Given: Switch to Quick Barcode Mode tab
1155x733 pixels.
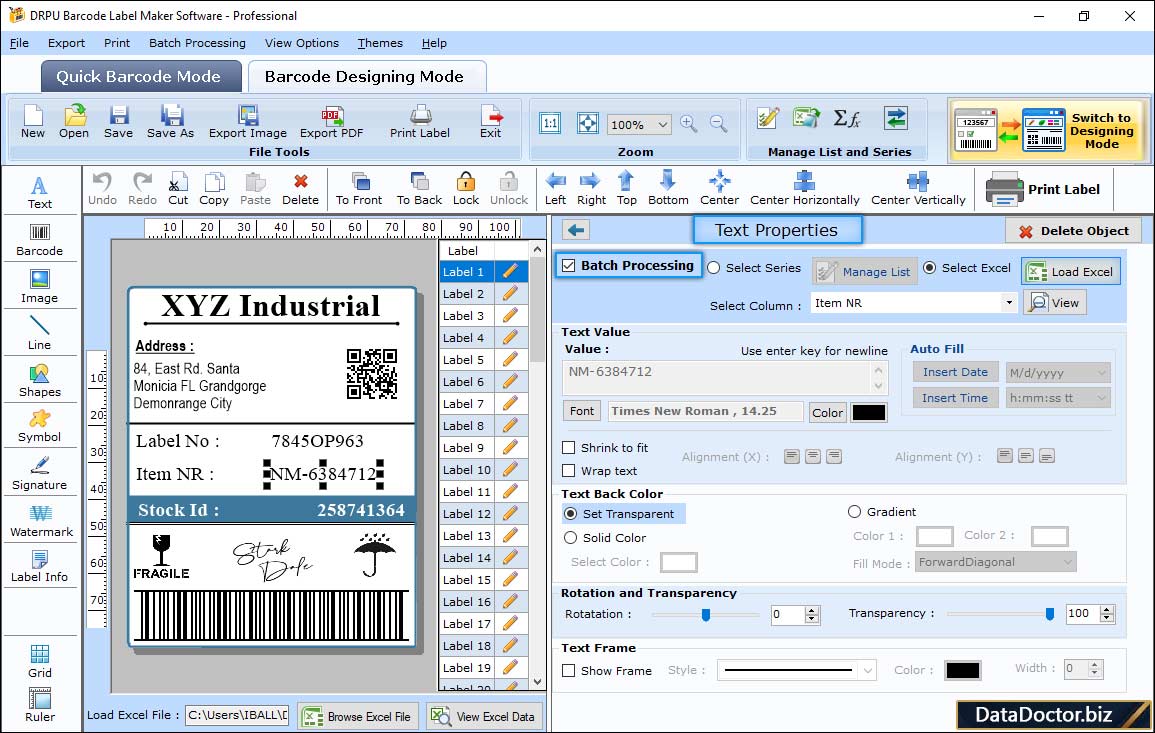Looking at the screenshot, I should pyautogui.click(x=141, y=77).
